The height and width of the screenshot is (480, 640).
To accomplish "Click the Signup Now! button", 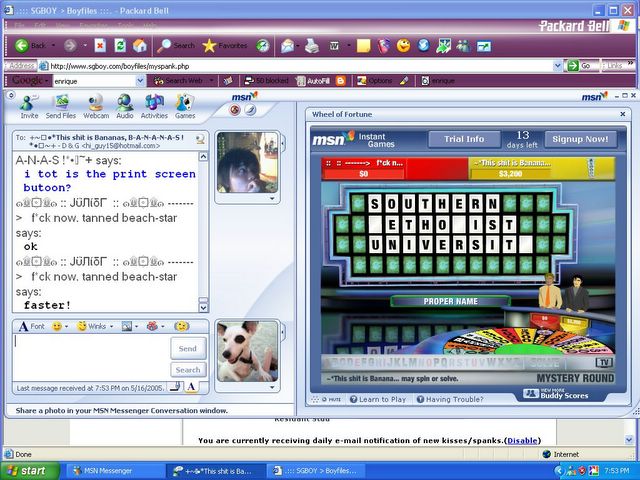I will click(x=580, y=139).
